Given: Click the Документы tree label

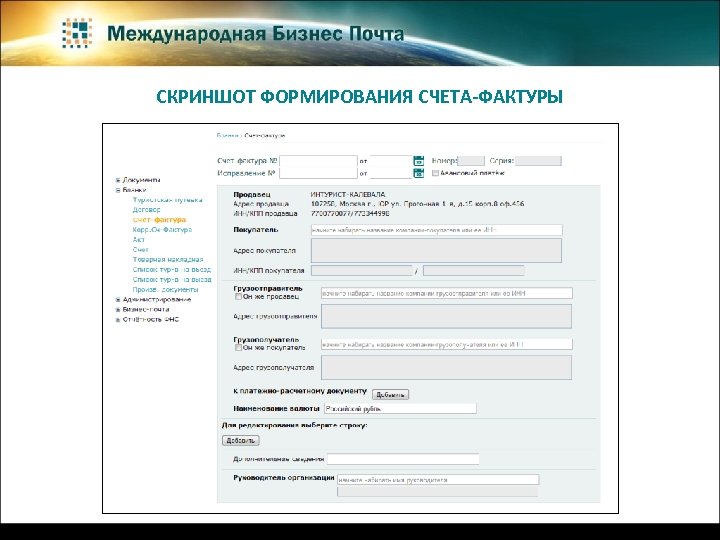Looking at the screenshot, I should pos(141,180).
